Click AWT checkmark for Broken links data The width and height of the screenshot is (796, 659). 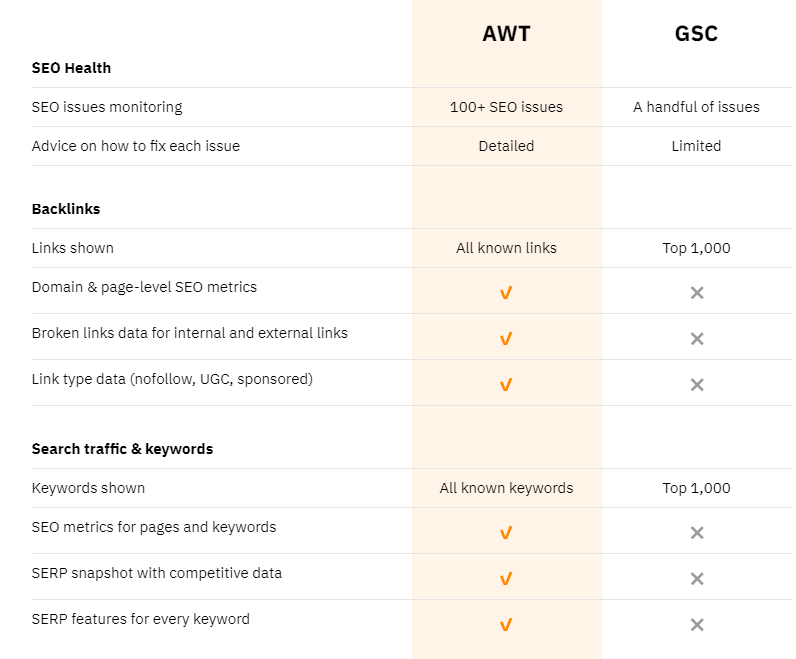(x=506, y=339)
